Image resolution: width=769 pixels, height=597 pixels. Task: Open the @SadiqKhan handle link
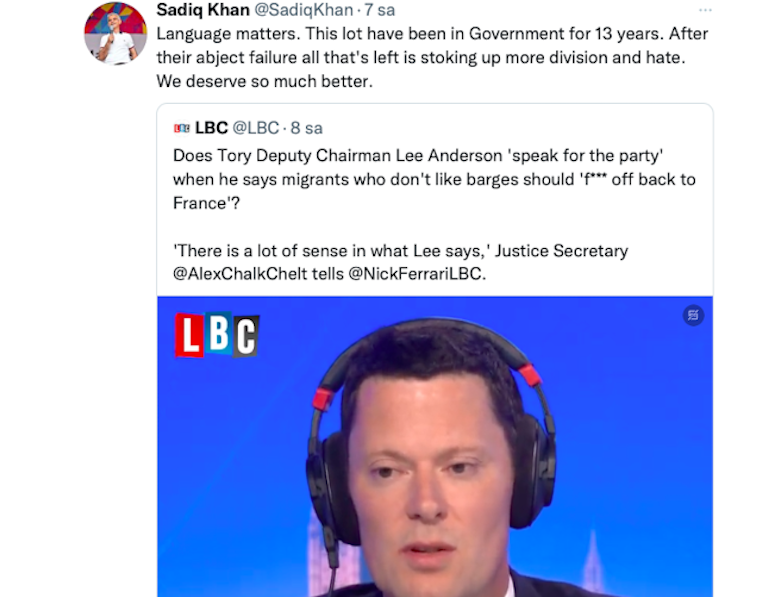304,9
